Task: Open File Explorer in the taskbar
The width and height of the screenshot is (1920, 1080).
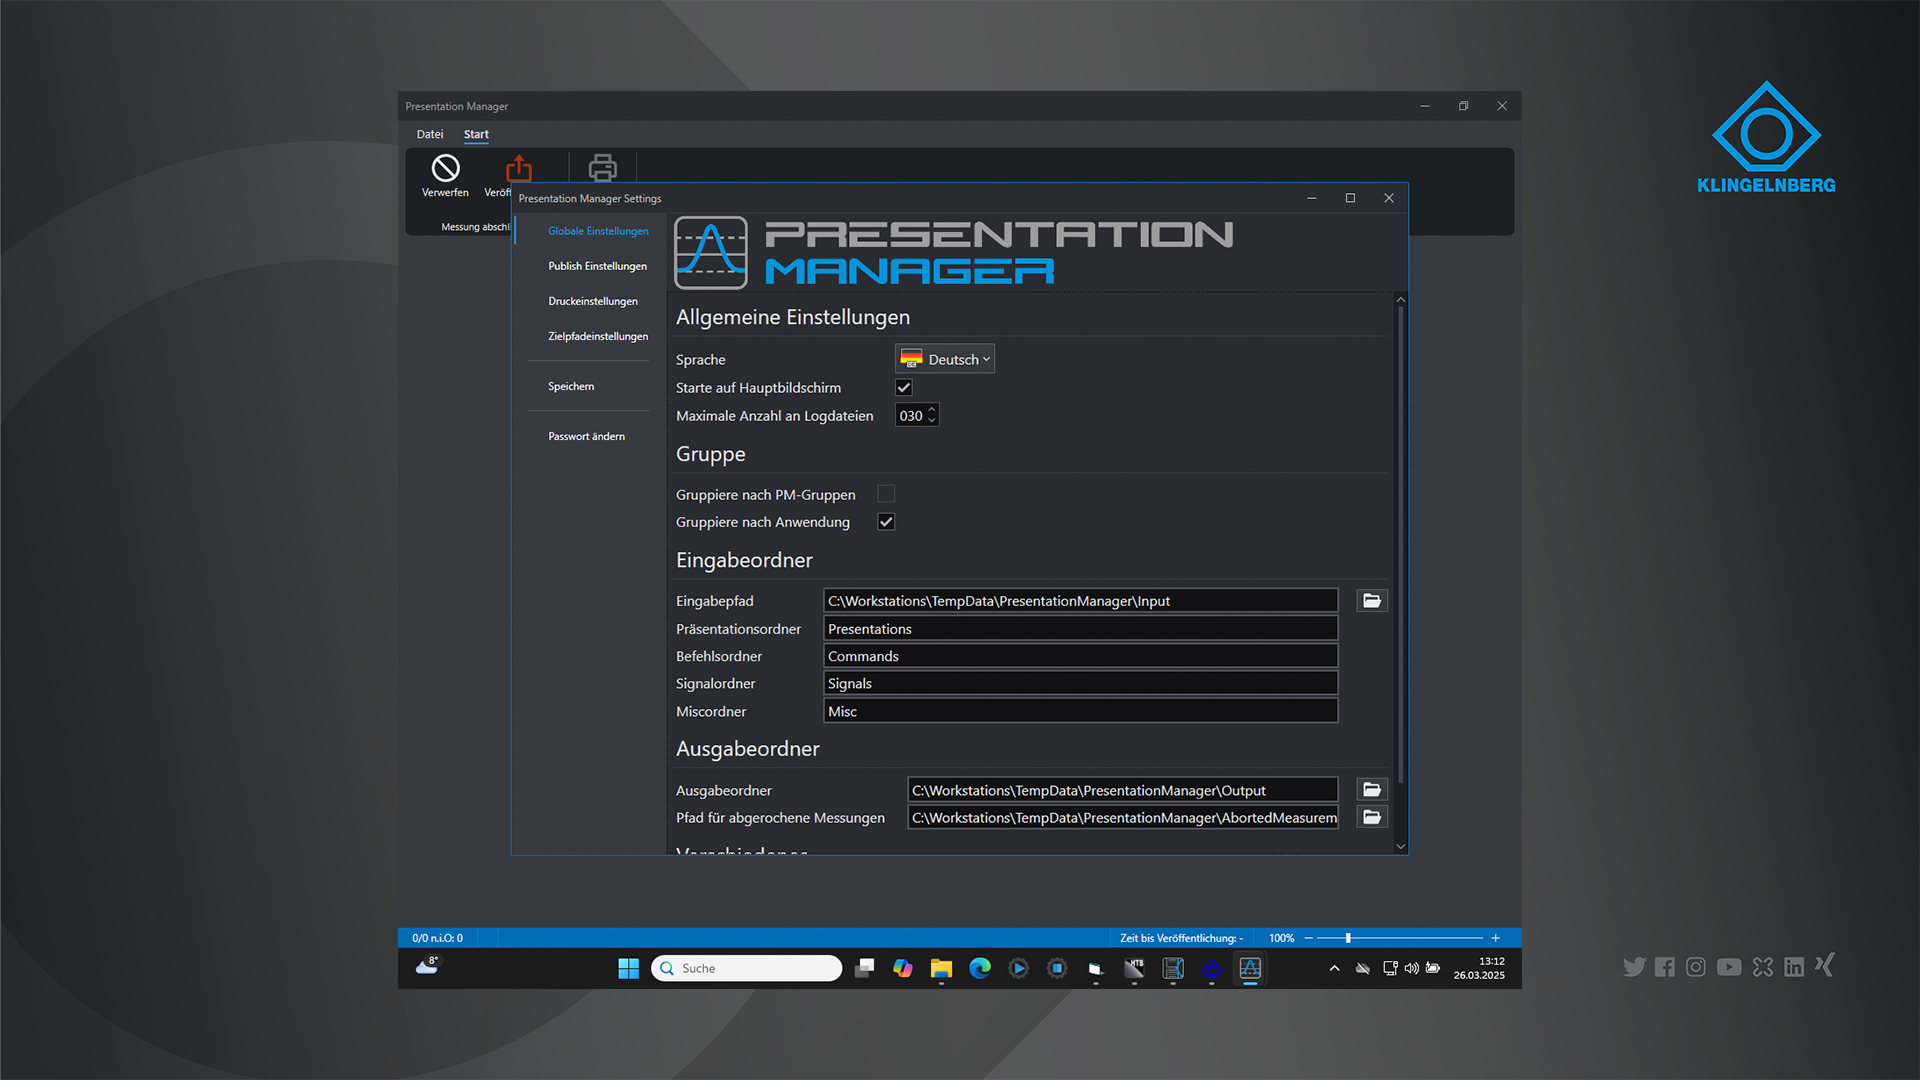Action: click(941, 968)
